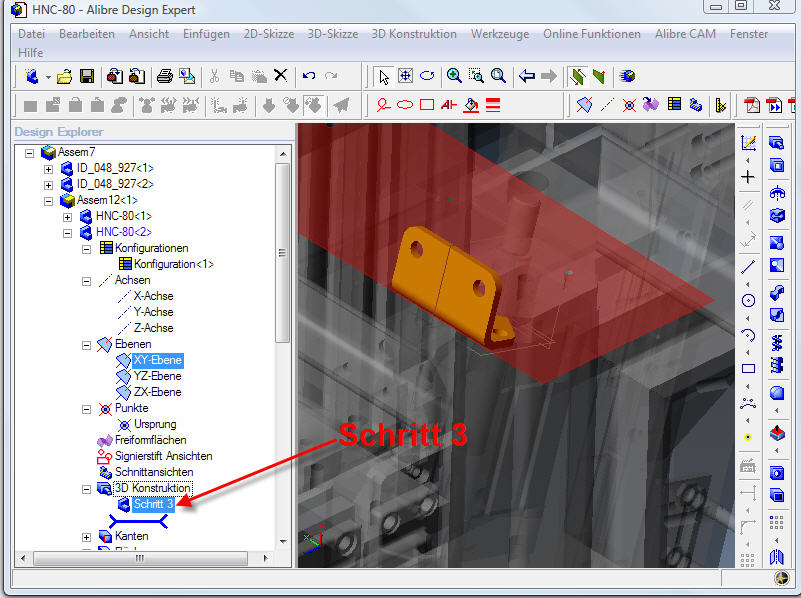The image size is (801, 598).
Task: Open the Datei menu
Action: (32, 34)
